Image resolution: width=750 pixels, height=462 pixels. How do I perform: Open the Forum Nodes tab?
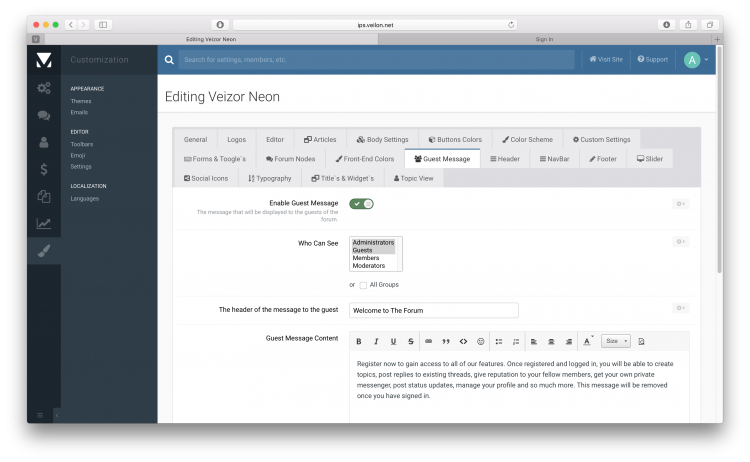[291, 159]
